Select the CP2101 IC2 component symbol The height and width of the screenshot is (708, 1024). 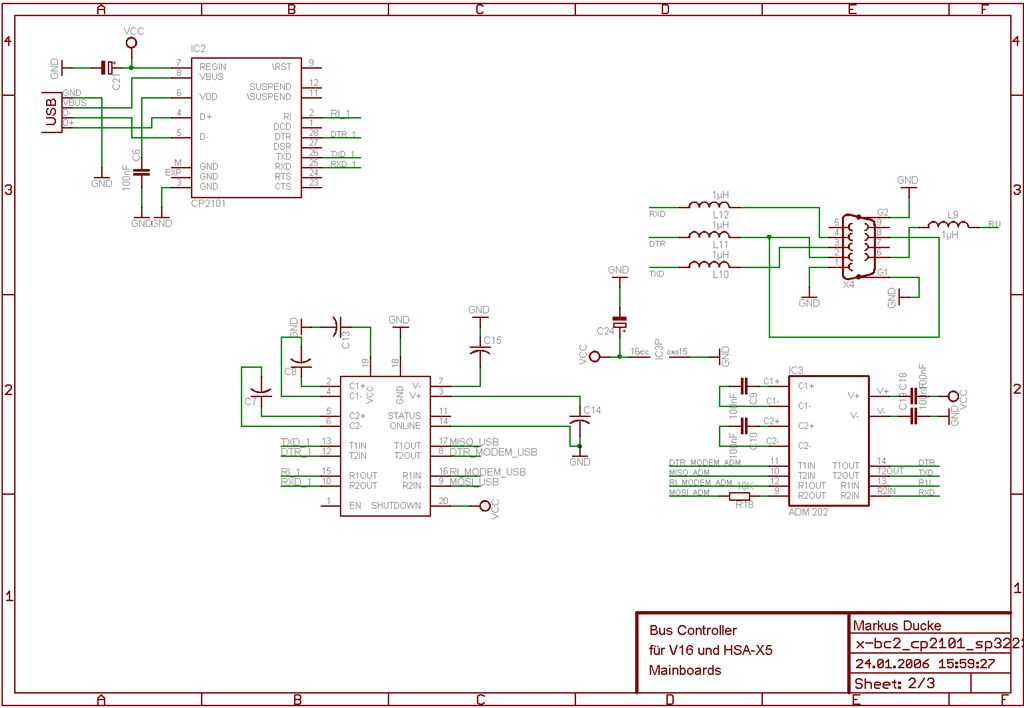(245, 125)
